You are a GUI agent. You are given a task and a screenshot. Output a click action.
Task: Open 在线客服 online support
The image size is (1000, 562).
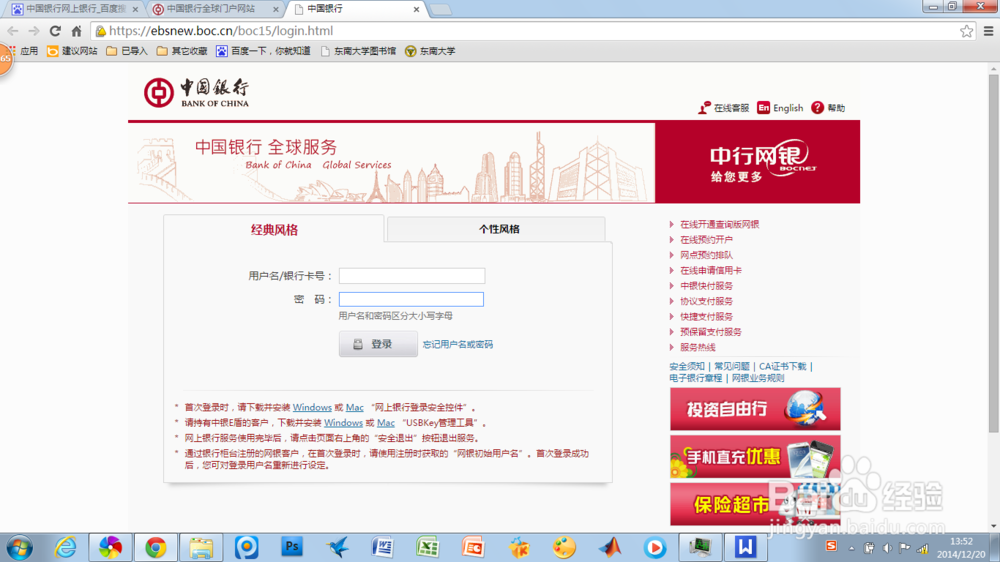[723, 108]
